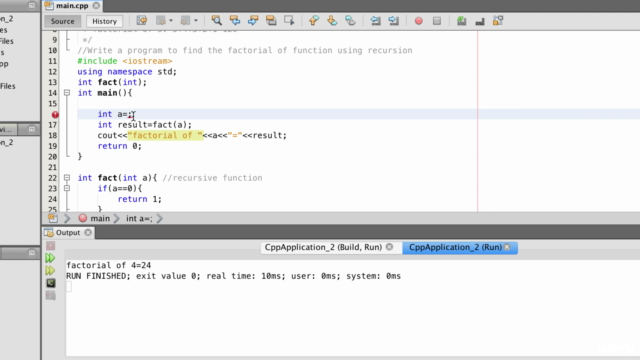Collapse the main() code fold on line 14

(67, 93)
